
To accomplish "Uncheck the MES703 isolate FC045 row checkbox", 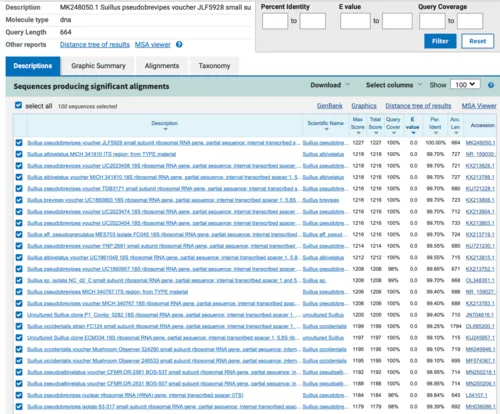I will 19,235.
